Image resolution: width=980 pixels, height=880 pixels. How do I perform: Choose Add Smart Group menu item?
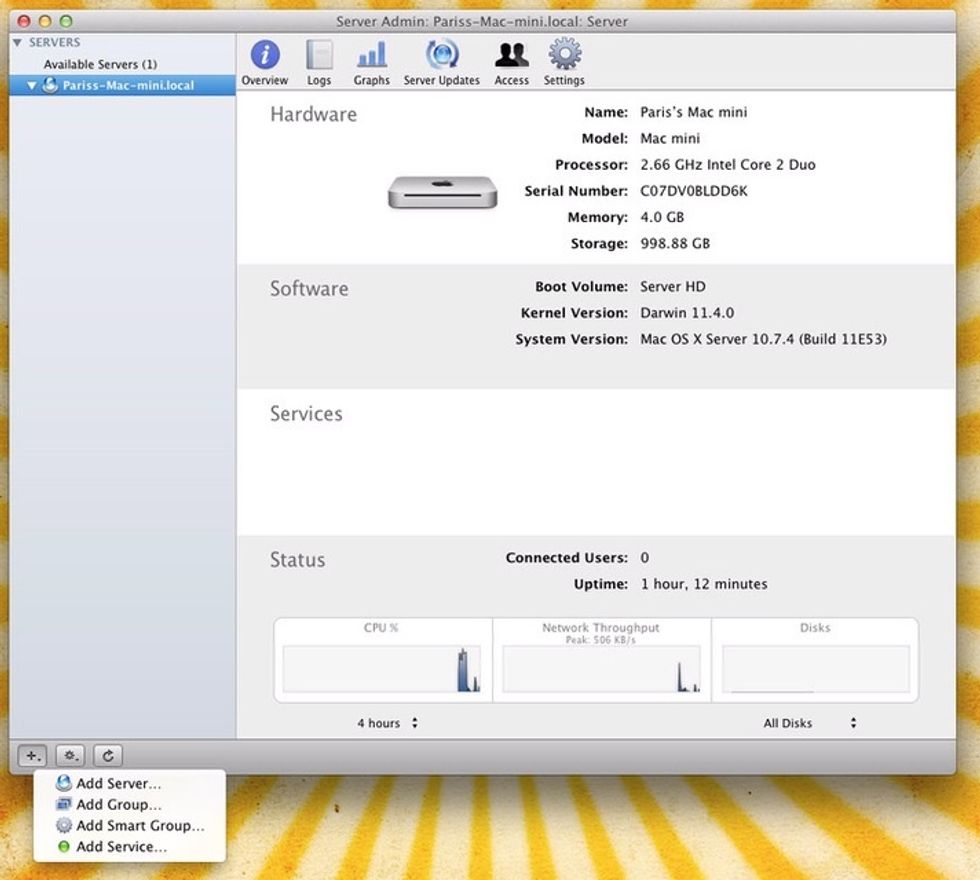click(x=139, y=826)
